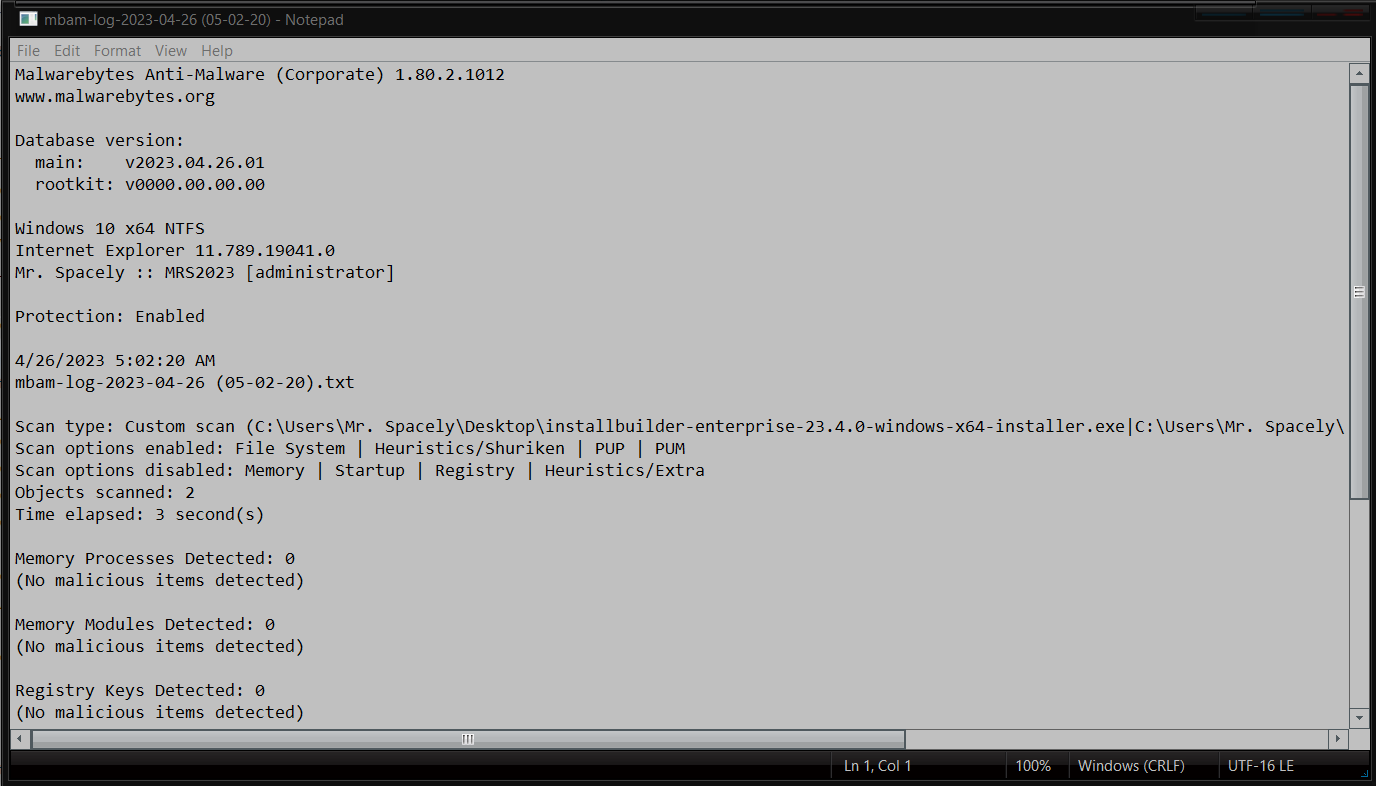Open the View menu

[x=171, y=51]
